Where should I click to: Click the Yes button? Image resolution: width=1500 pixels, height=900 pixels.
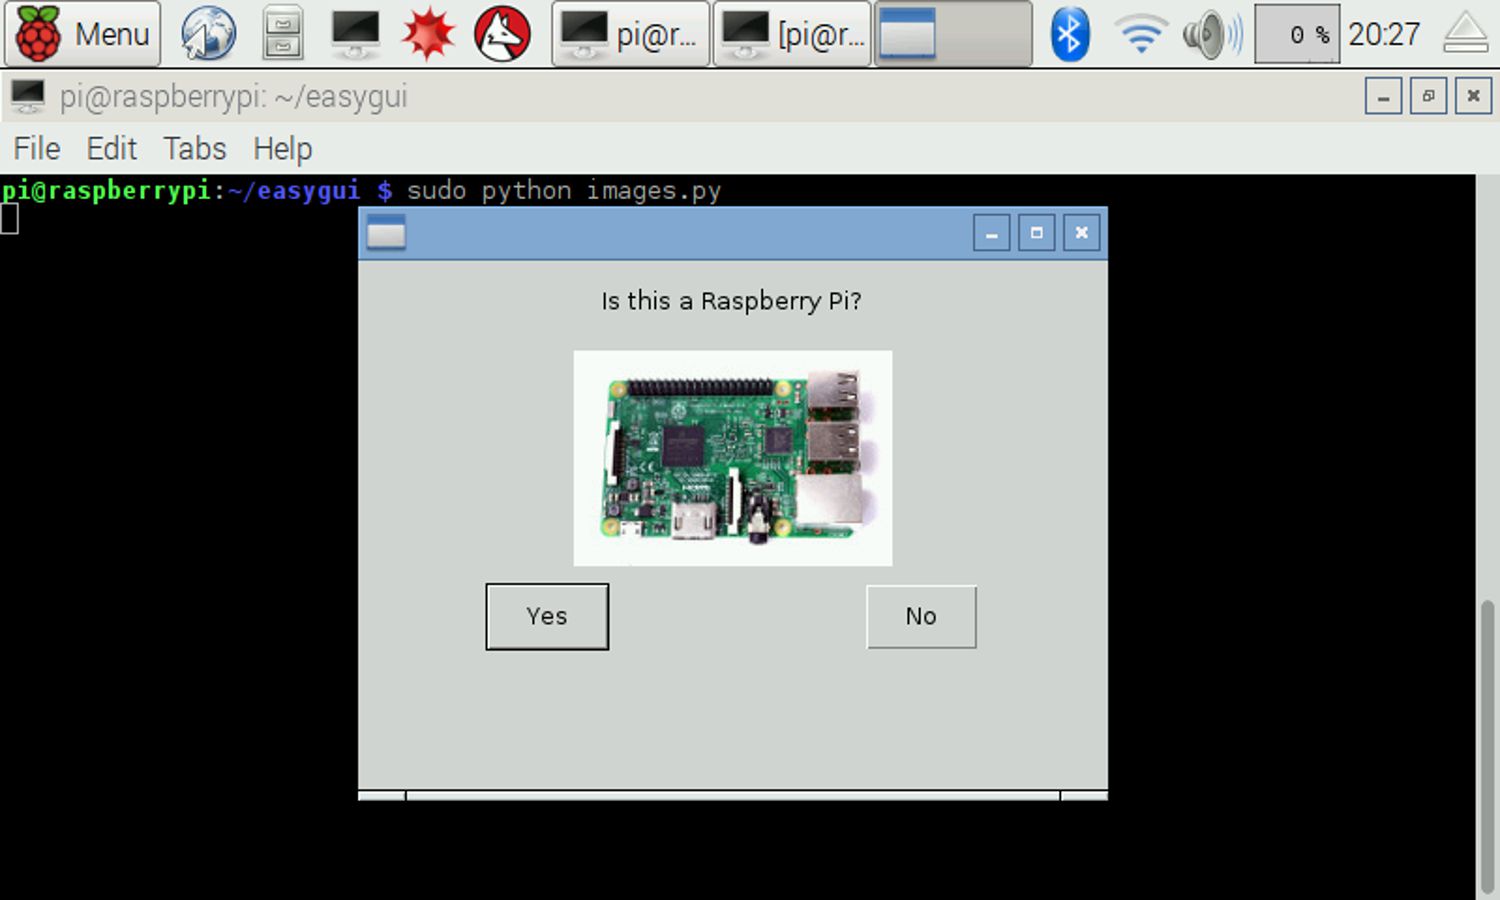[547, 617]
